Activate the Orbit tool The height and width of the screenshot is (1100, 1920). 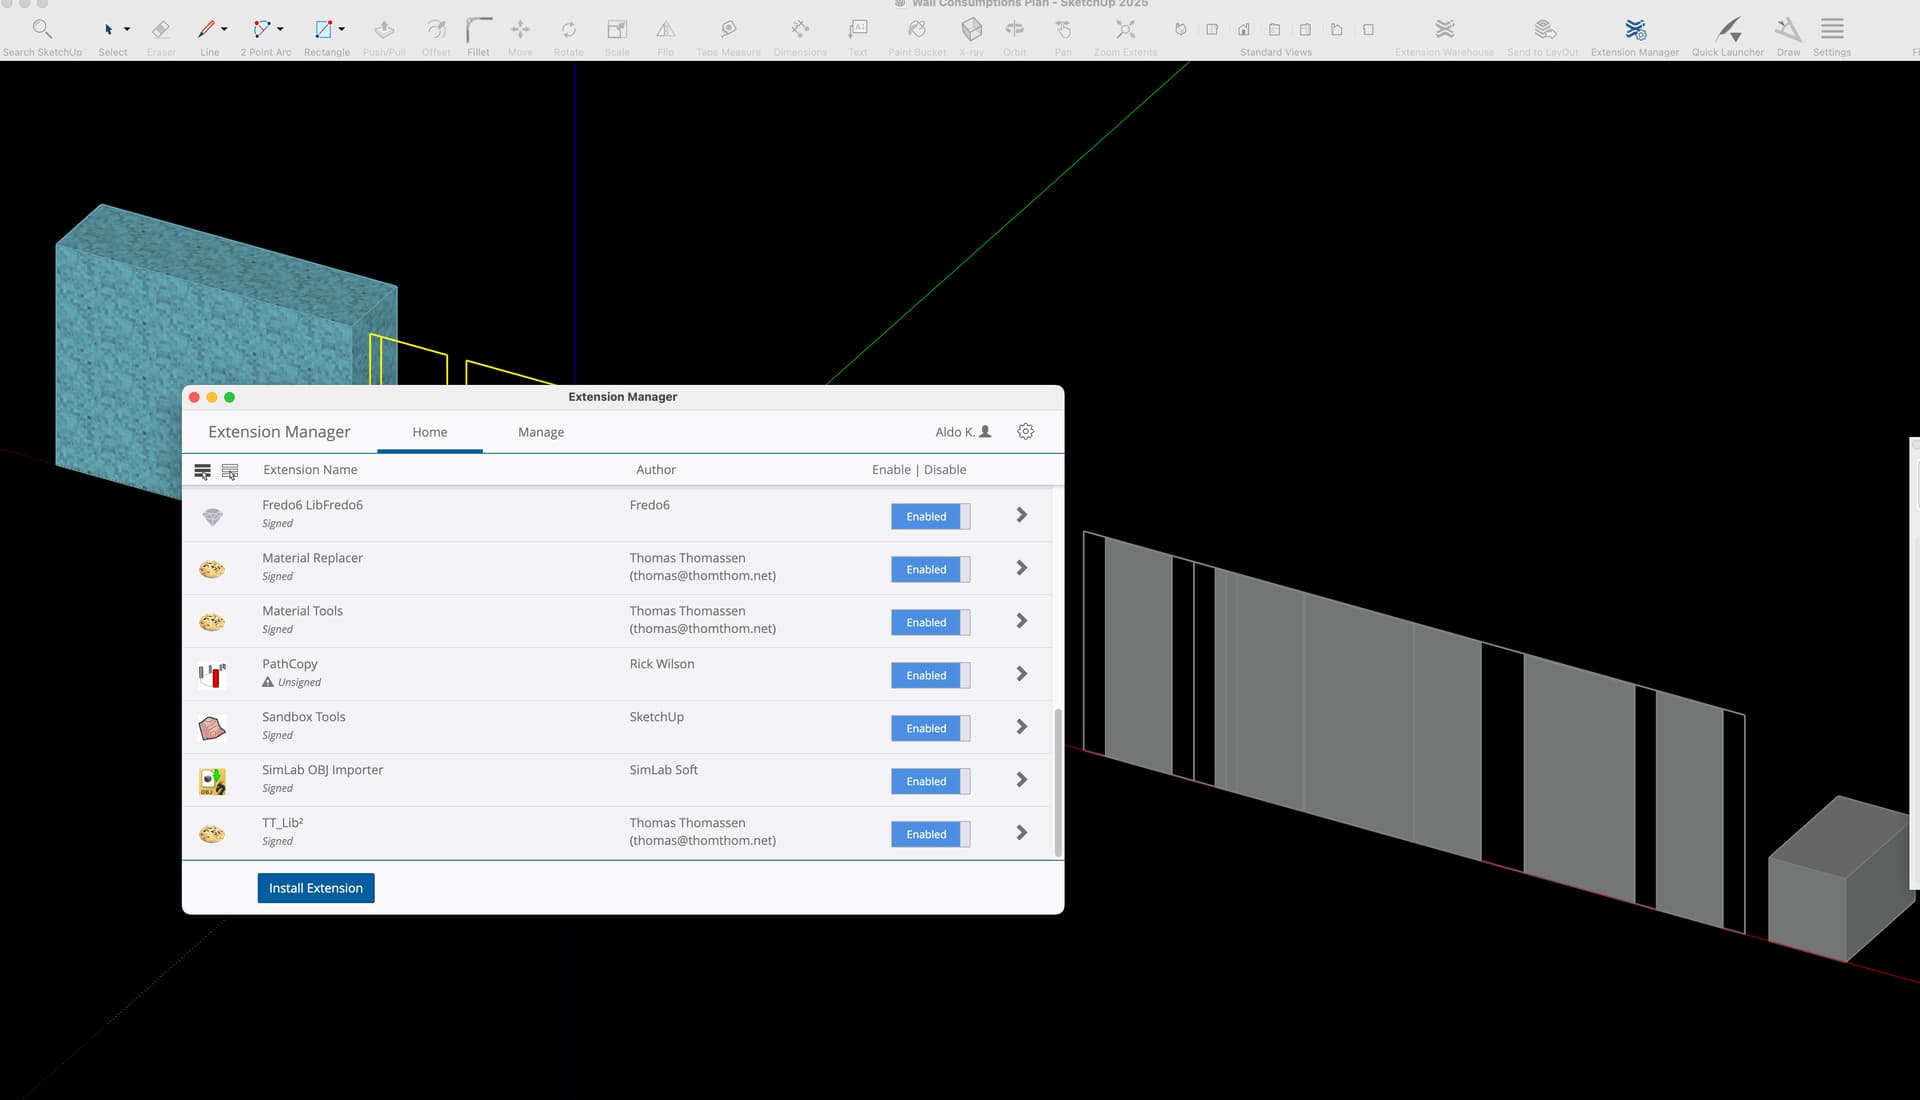[x=1015, y=30]
